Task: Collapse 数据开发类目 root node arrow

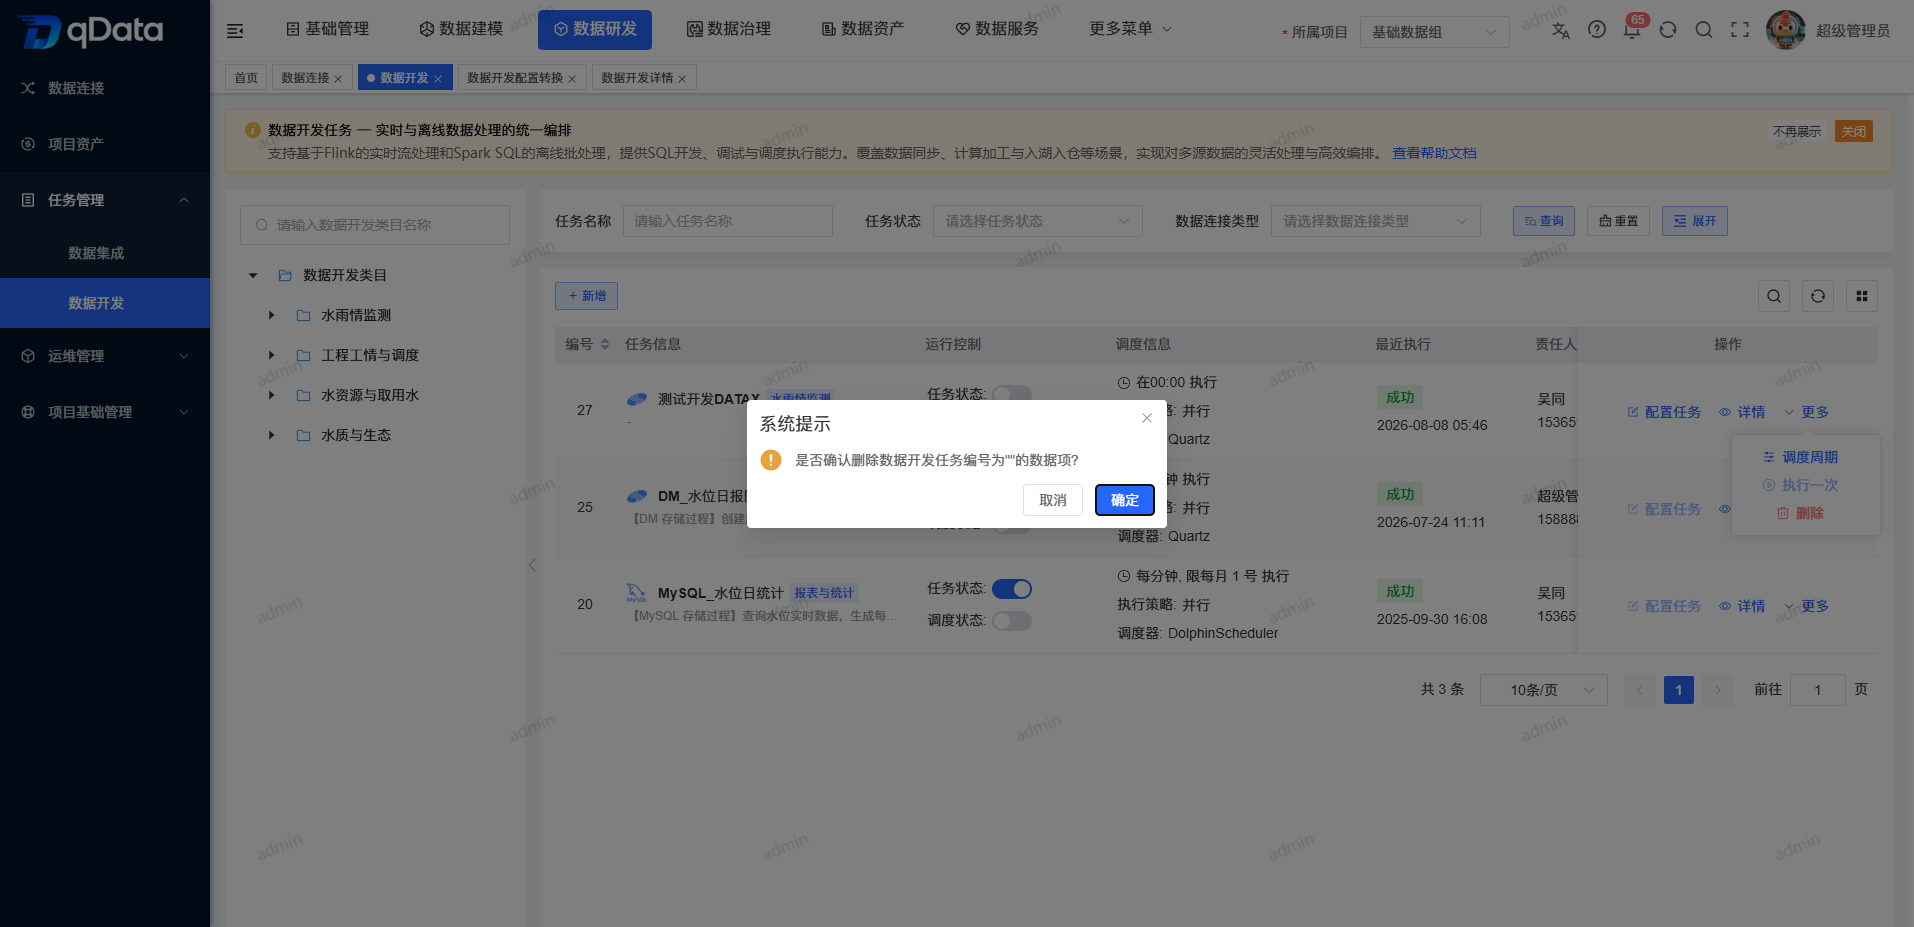Action: point(253,275)
